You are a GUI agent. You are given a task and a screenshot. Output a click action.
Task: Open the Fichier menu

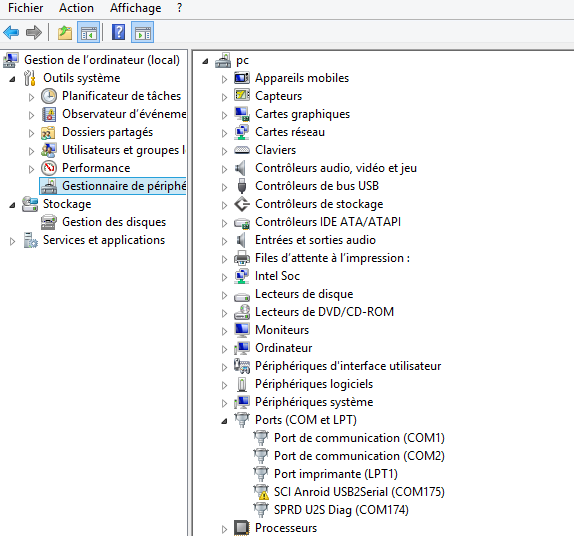[26, 8]
